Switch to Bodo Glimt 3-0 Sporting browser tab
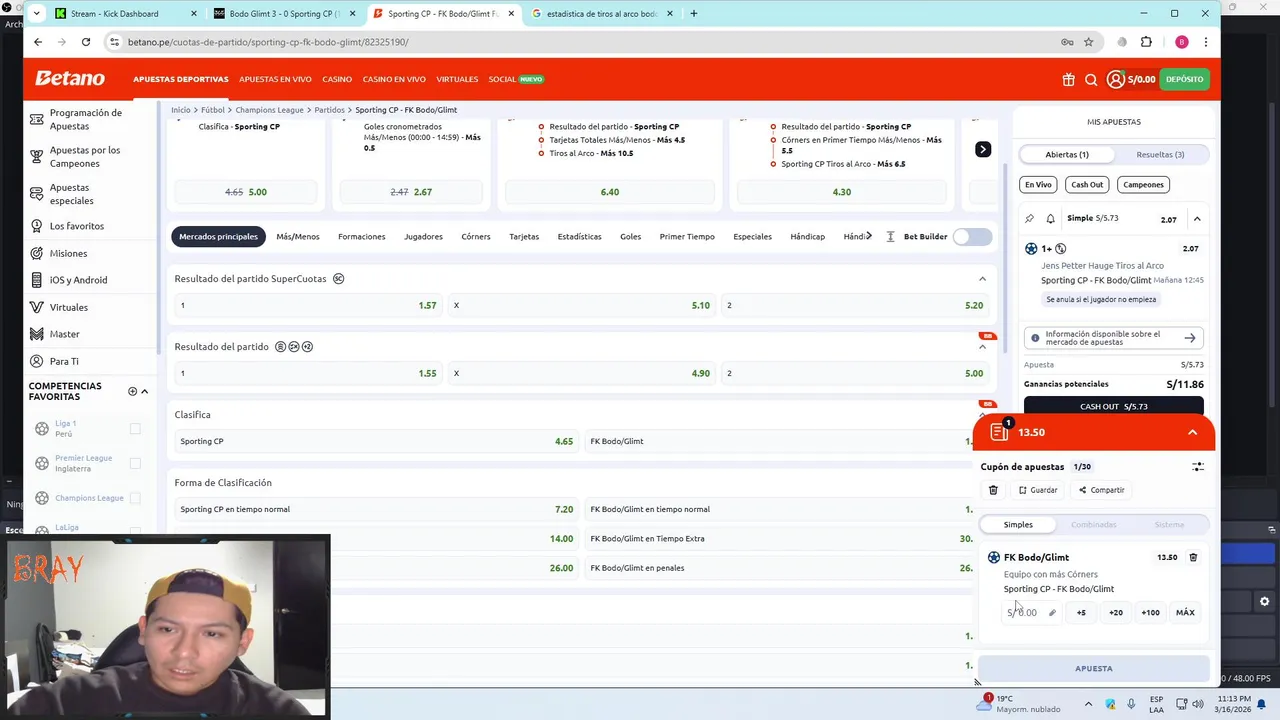The width and height of the screenshot is (1280, 720). pyautogui.click(x=285, y=14)
